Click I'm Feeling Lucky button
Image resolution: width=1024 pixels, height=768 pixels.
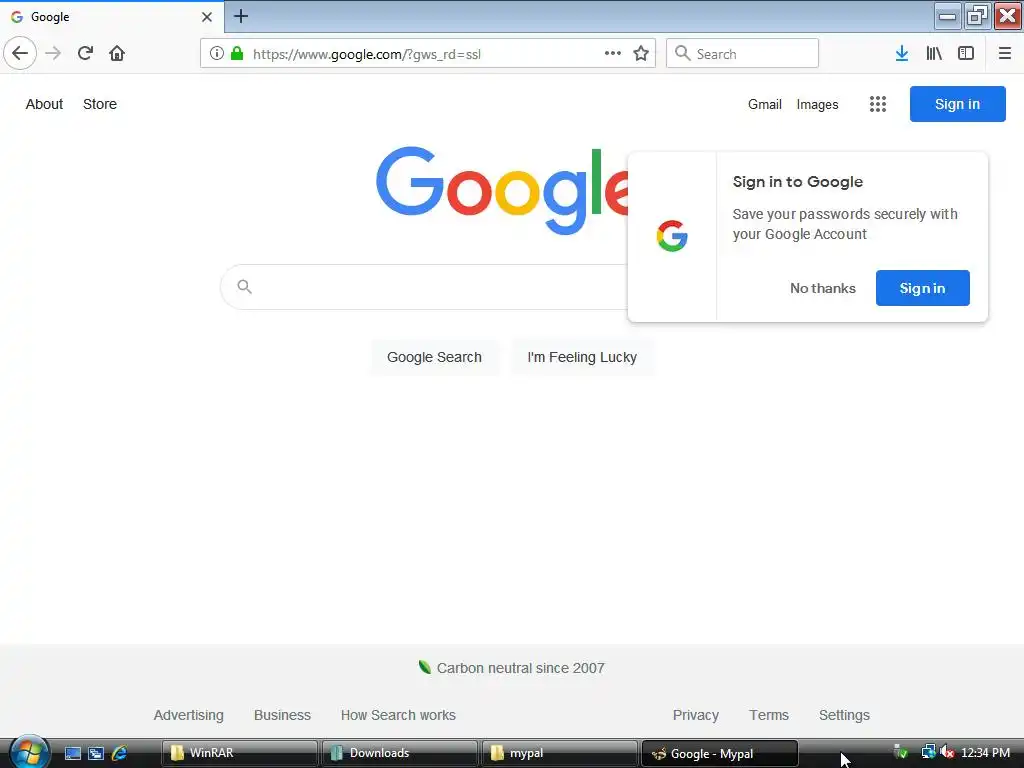(x=582, y=357)
